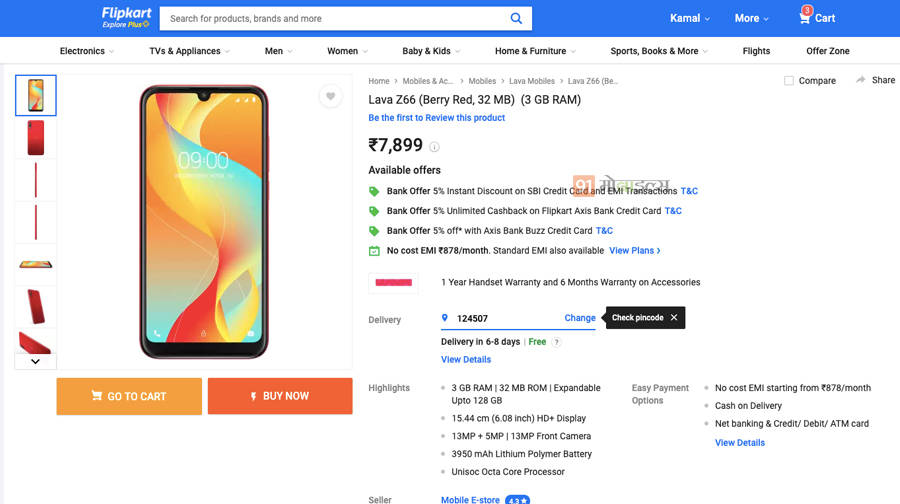
Task: Open the Electronics category menu
Action: point(87,51)
